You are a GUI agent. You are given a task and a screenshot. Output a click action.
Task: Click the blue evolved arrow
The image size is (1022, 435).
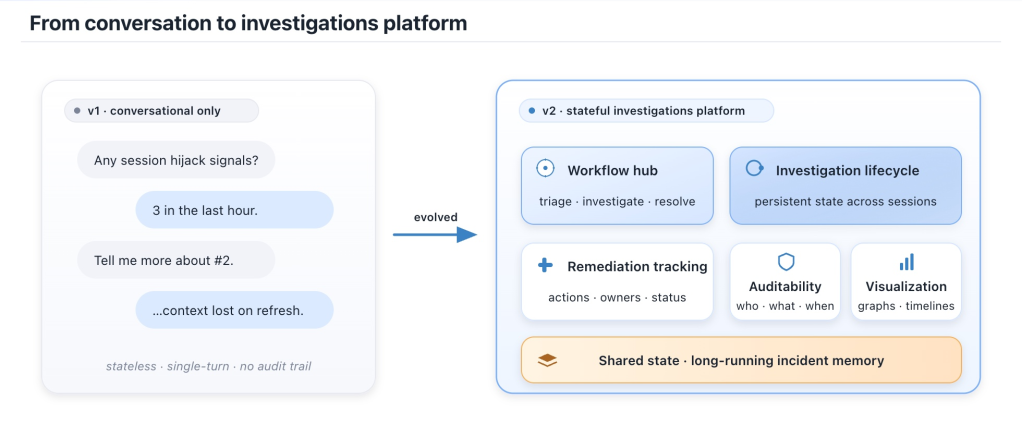pyautogui.click(x=435, y=234)
